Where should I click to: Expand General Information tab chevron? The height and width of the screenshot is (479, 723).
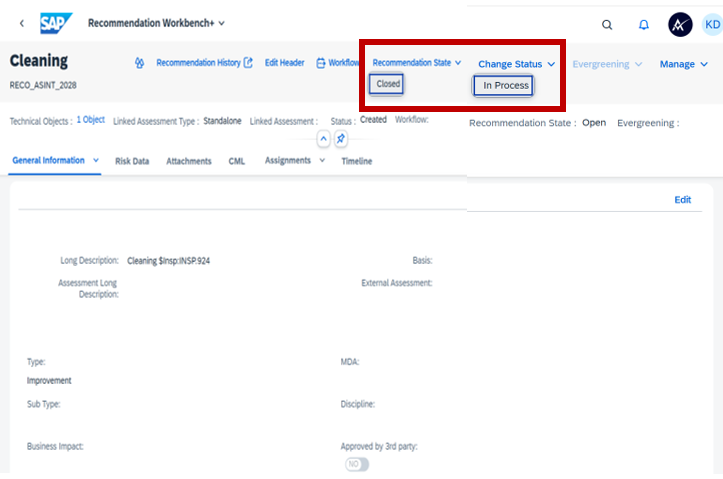[x=96, y=160]
